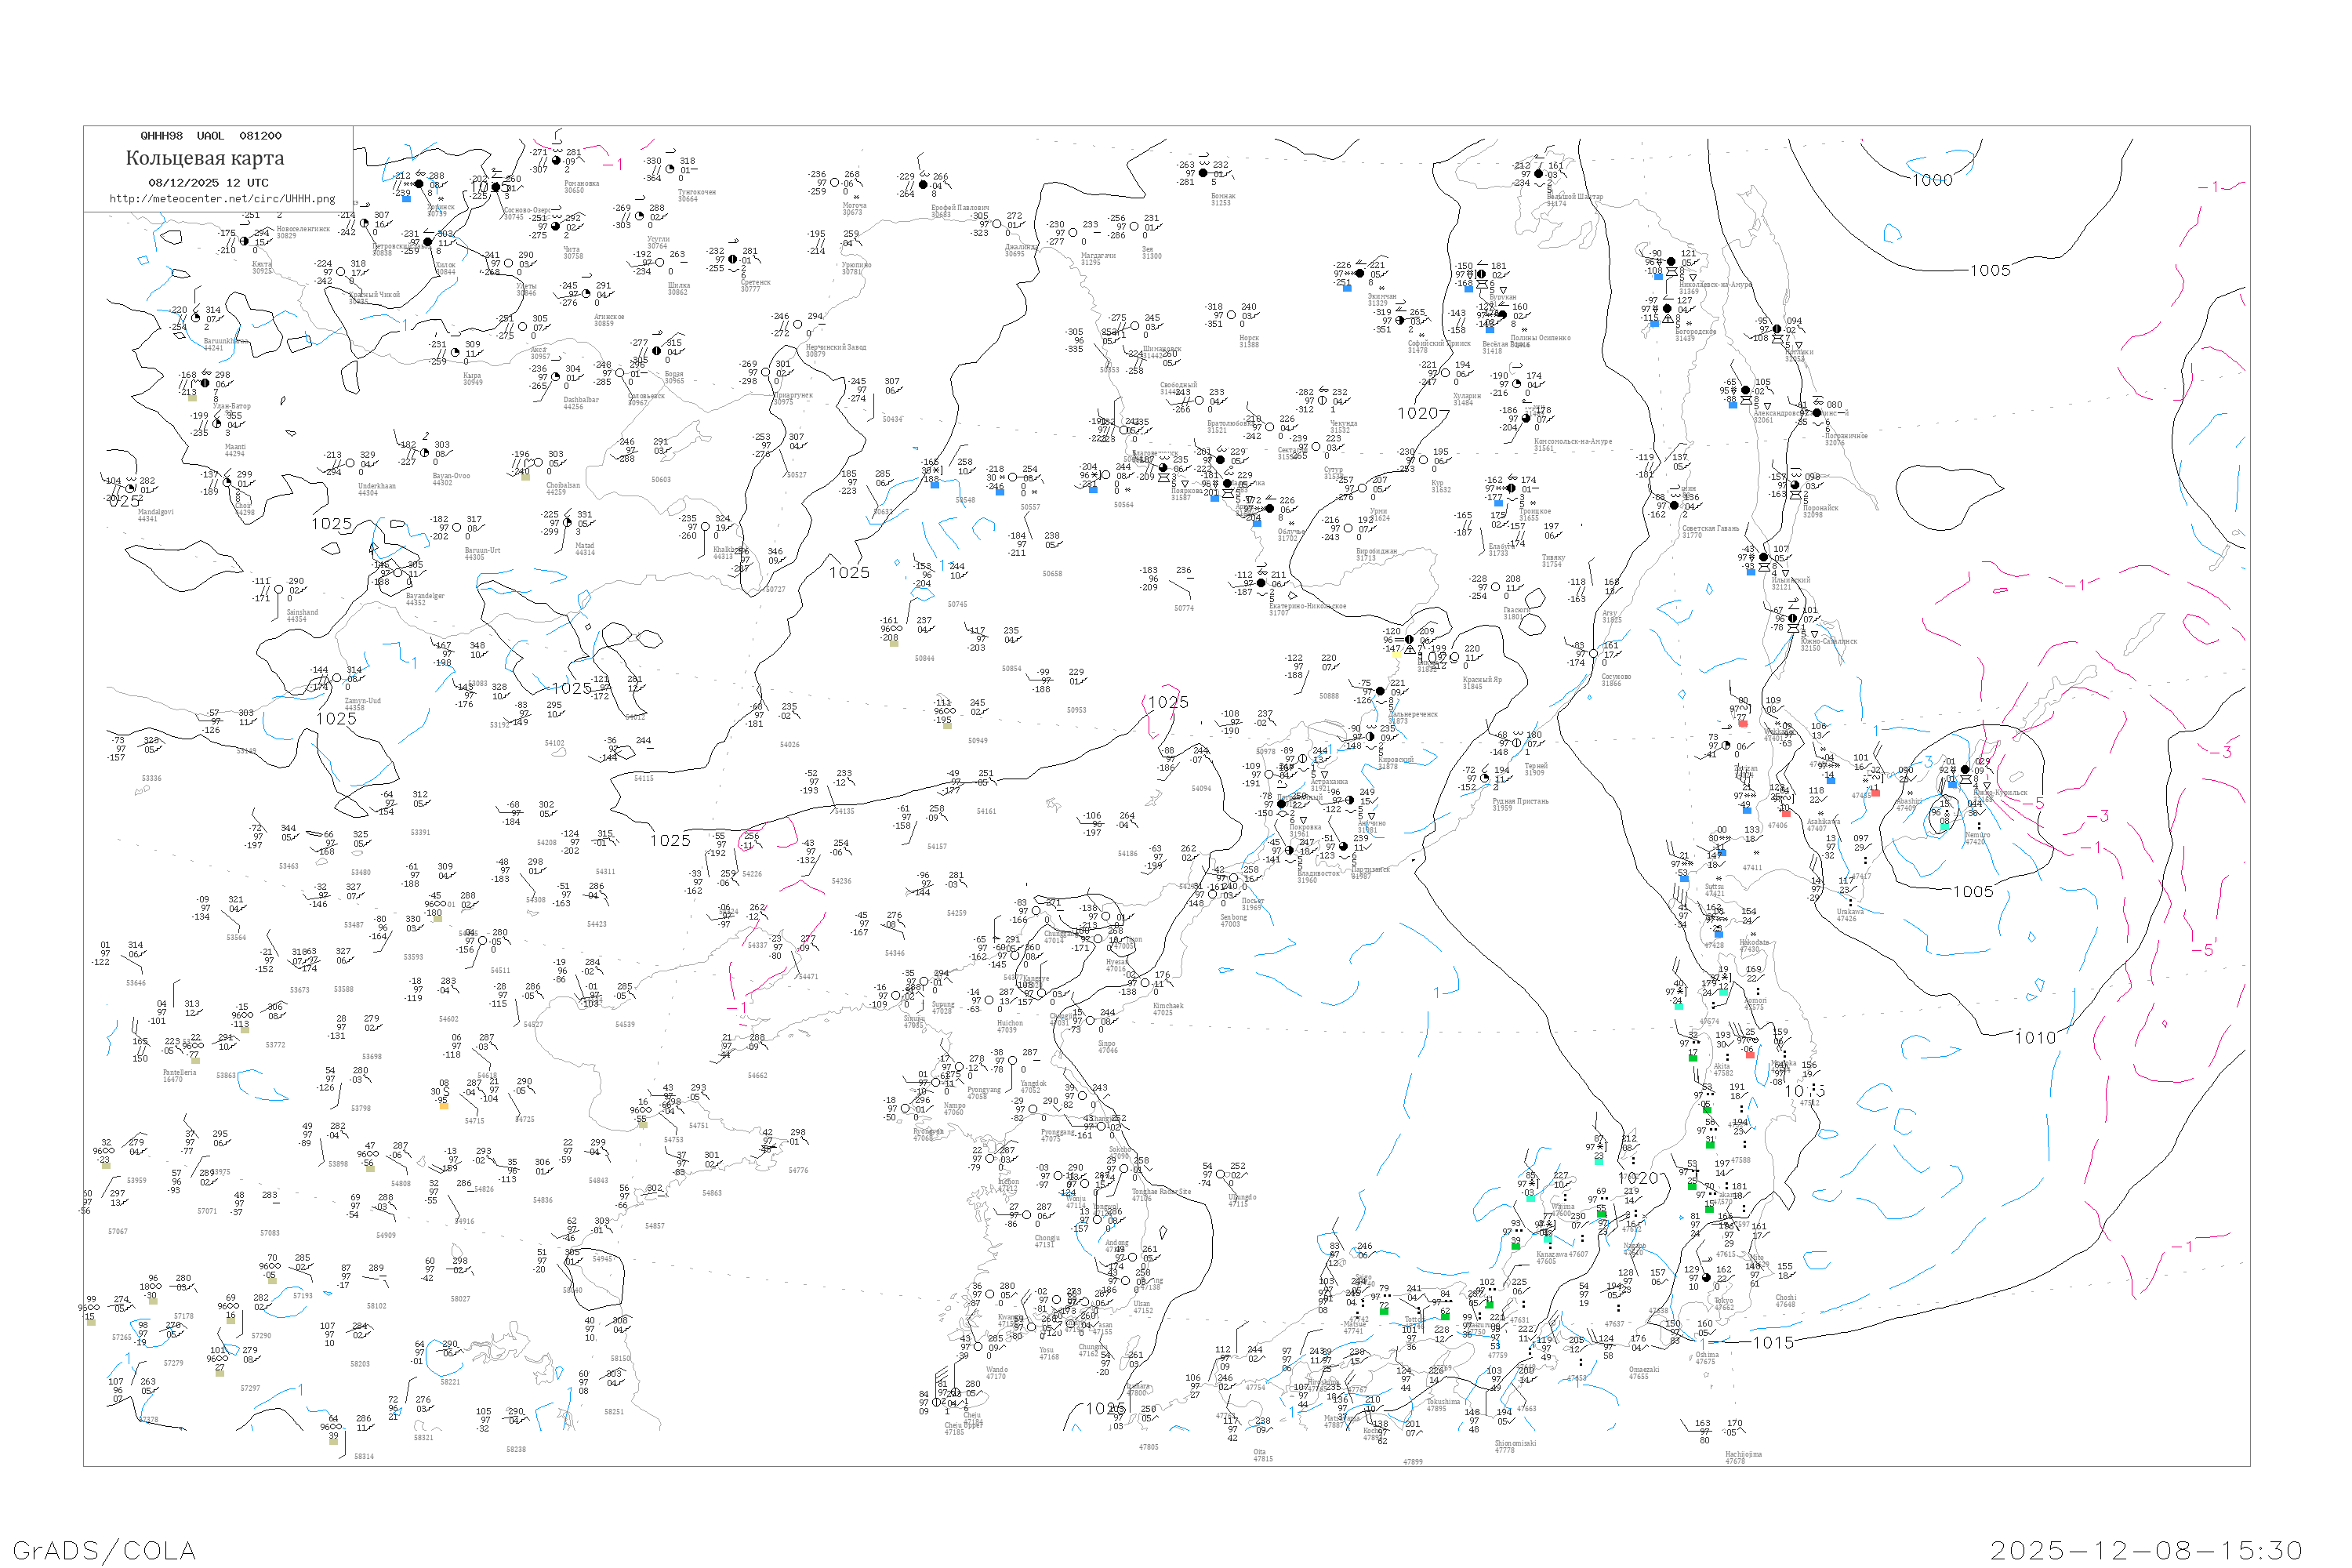Click the Александровск-Сахалинский station circle symbol

[x=1746, y=390]
